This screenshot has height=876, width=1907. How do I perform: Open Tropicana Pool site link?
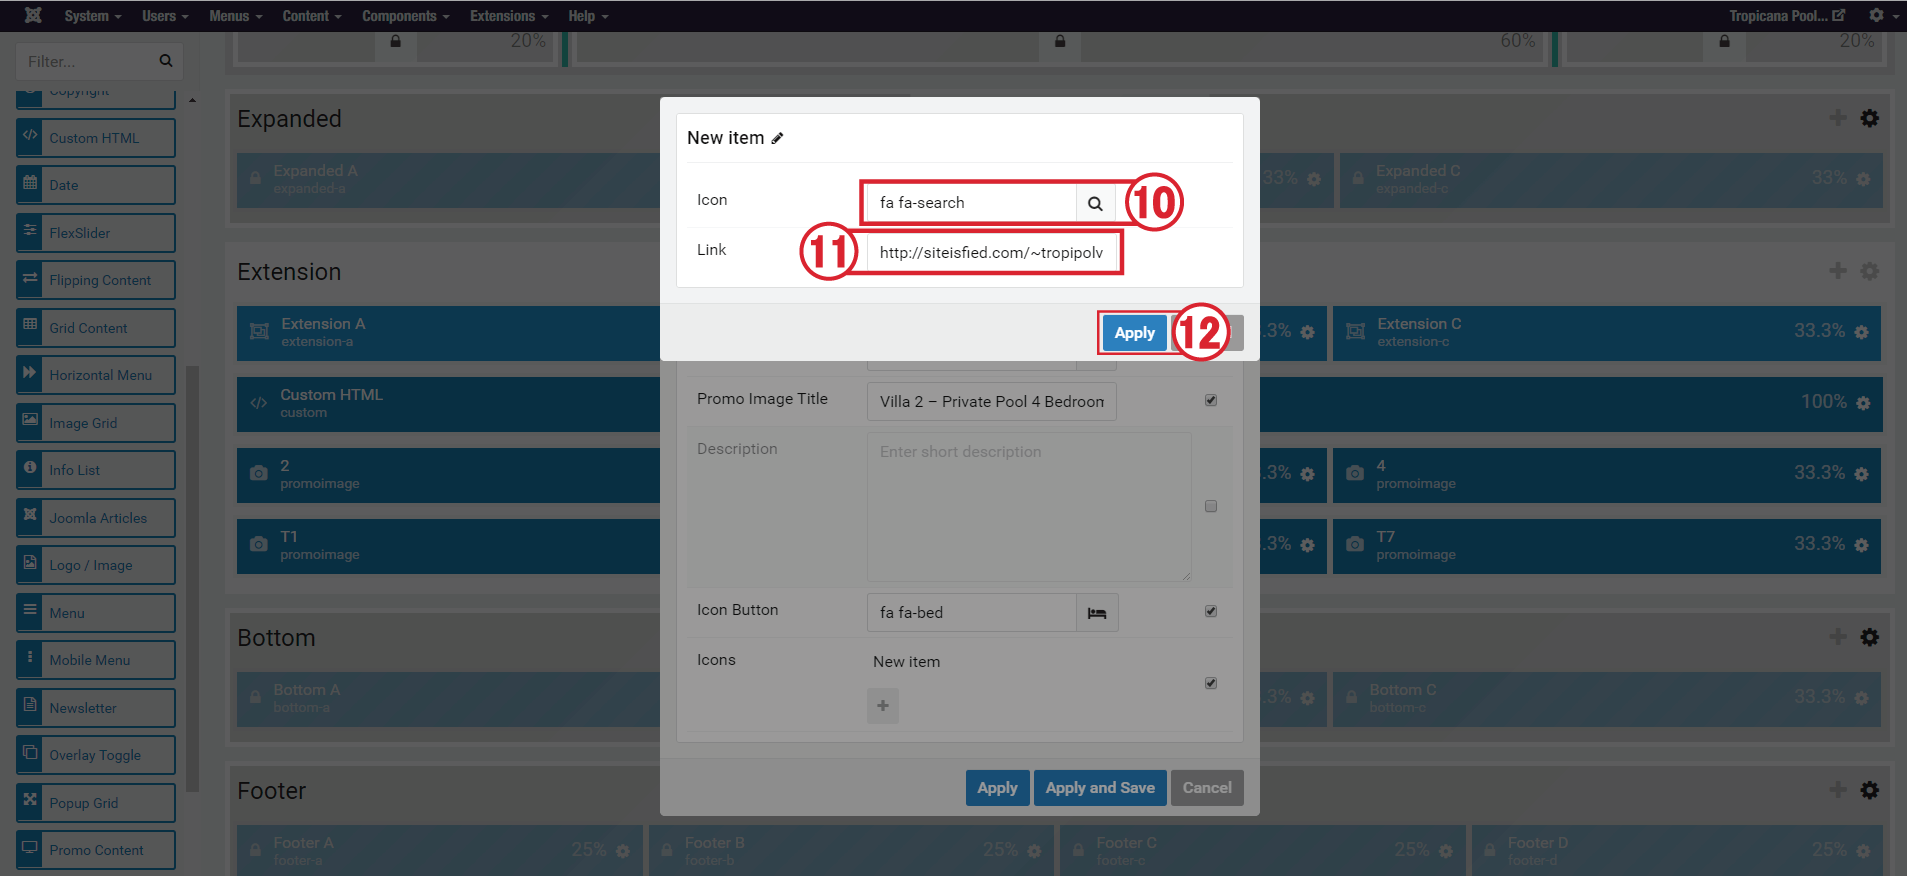(x=1787, y=16)
